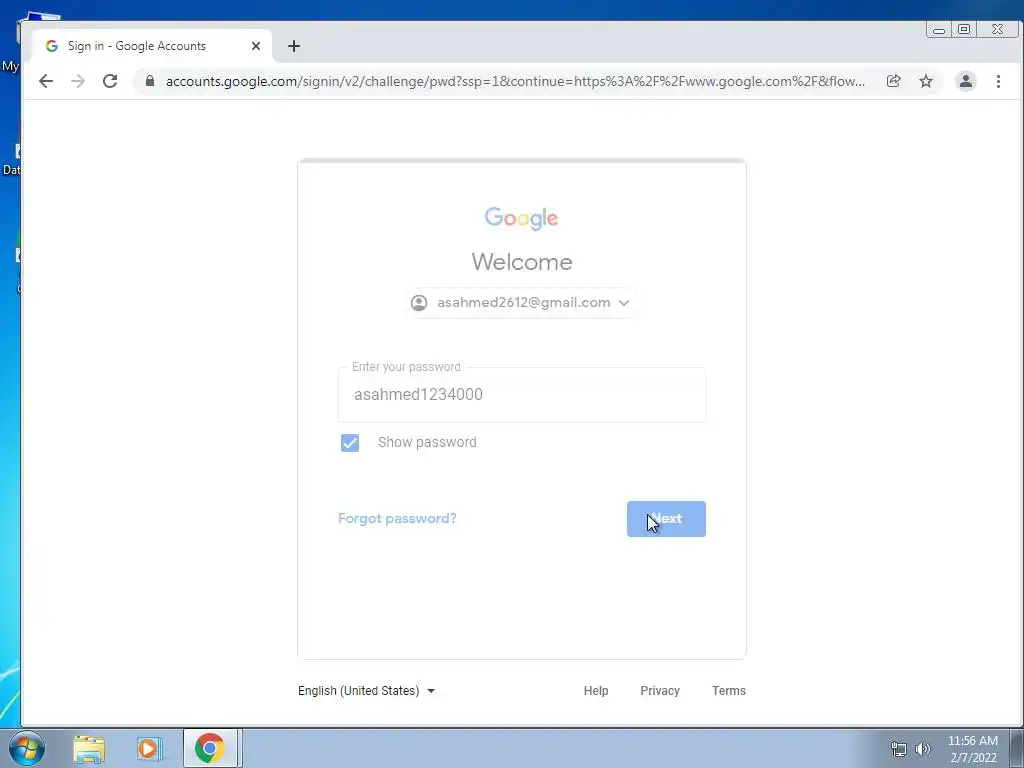
Task: Open the Terms link
Action: (729, 691)
